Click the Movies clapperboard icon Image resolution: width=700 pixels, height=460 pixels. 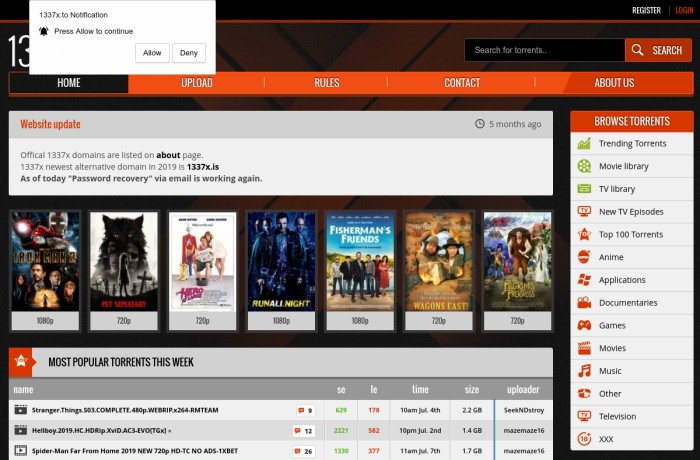(584, 348)
